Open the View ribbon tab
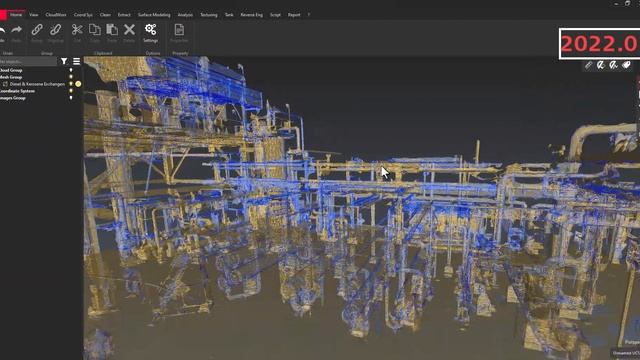This screenshot has height=360, width=640. [33, 15]
